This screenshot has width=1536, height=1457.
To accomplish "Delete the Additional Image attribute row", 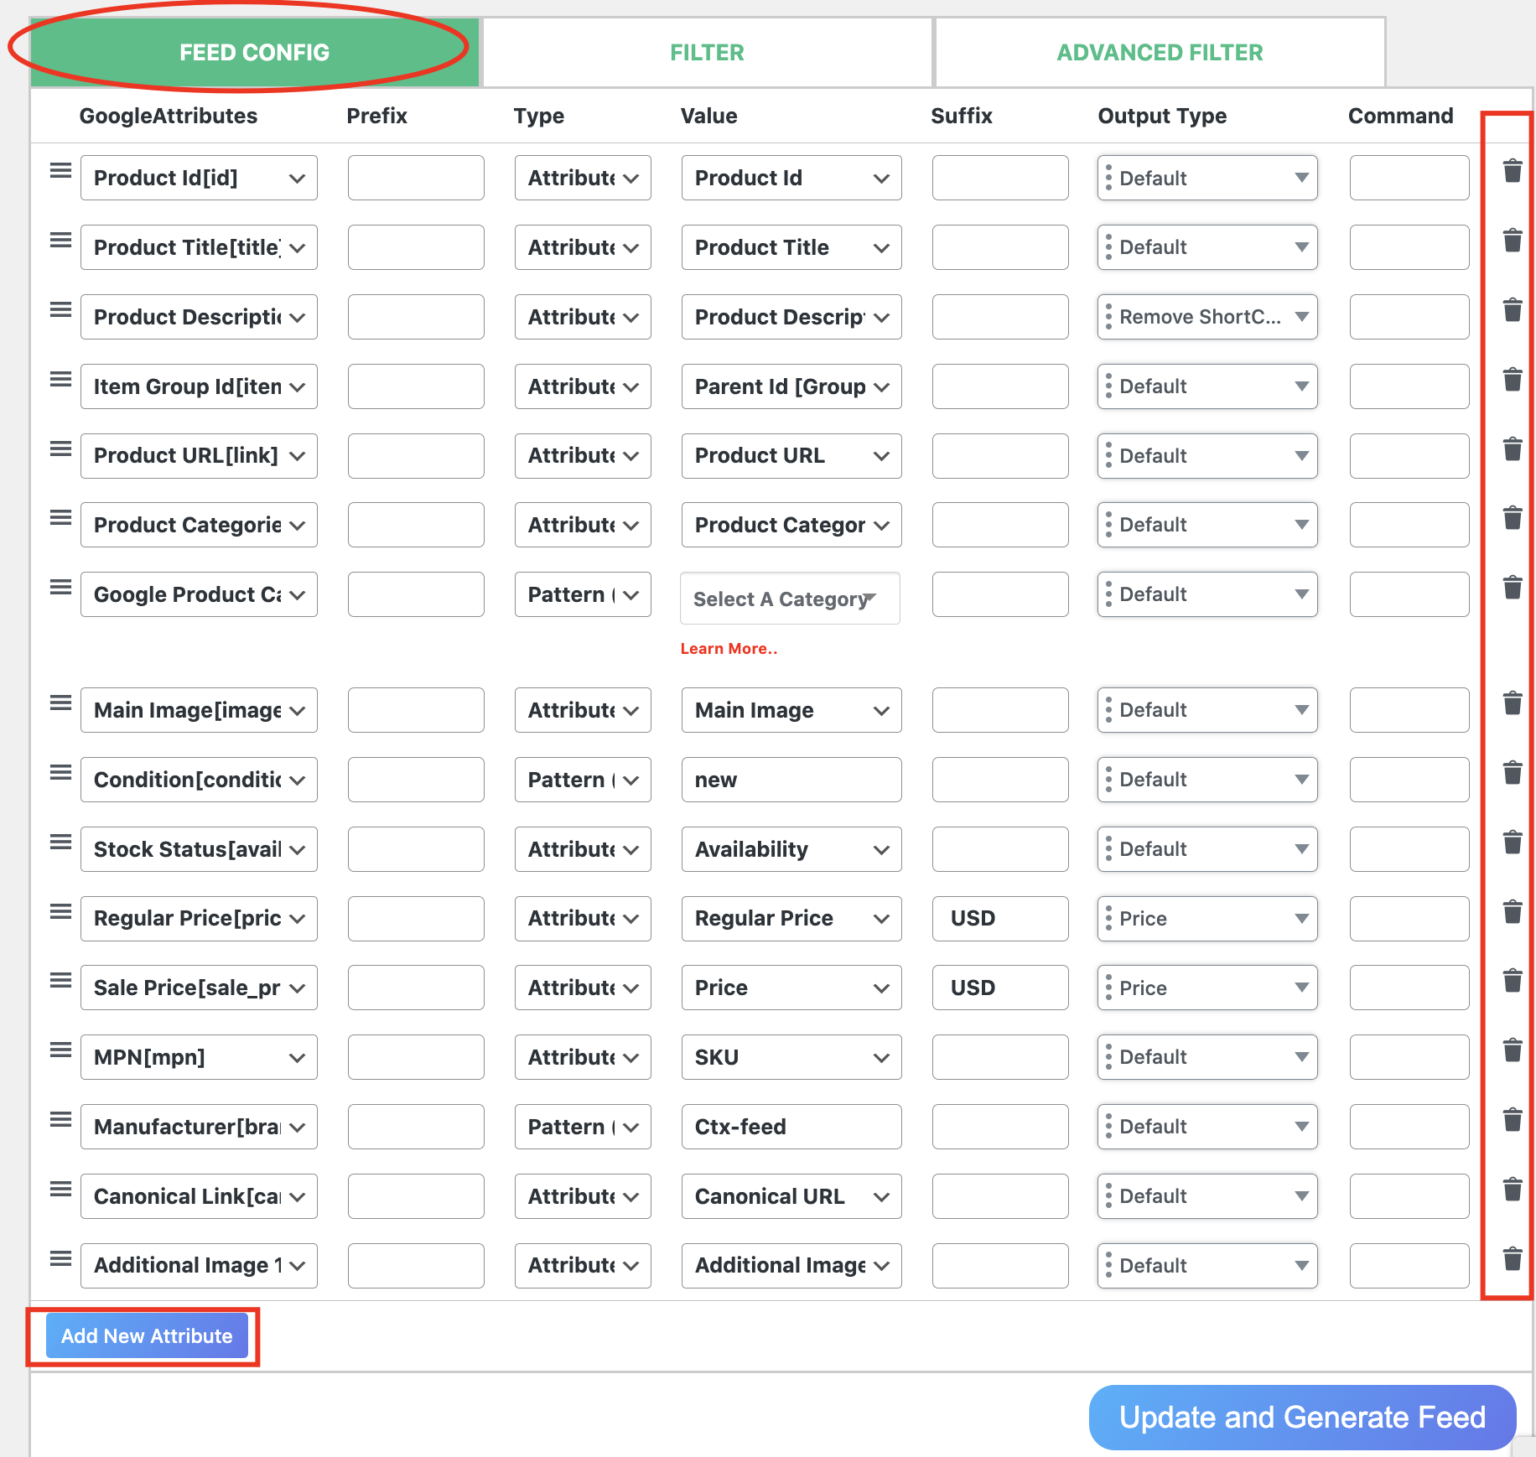I will coord(1512,1259).
